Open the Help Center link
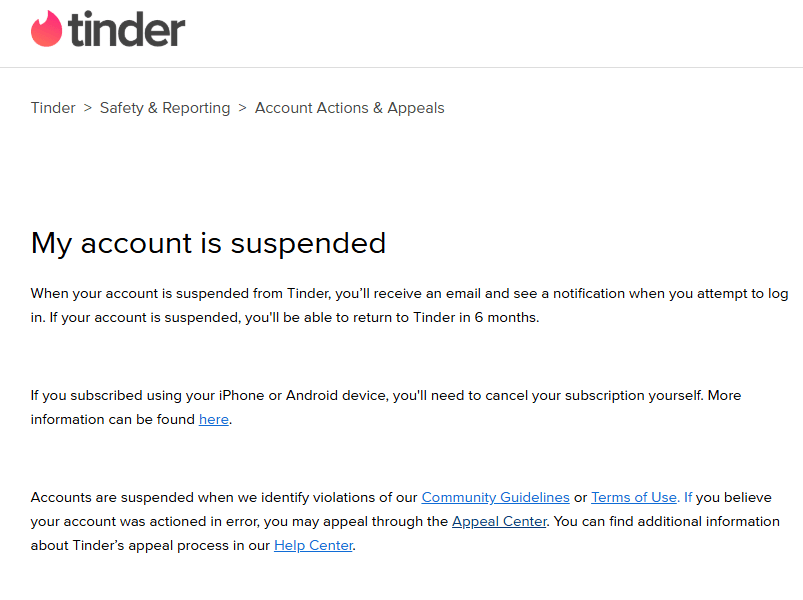 (313, 545)
